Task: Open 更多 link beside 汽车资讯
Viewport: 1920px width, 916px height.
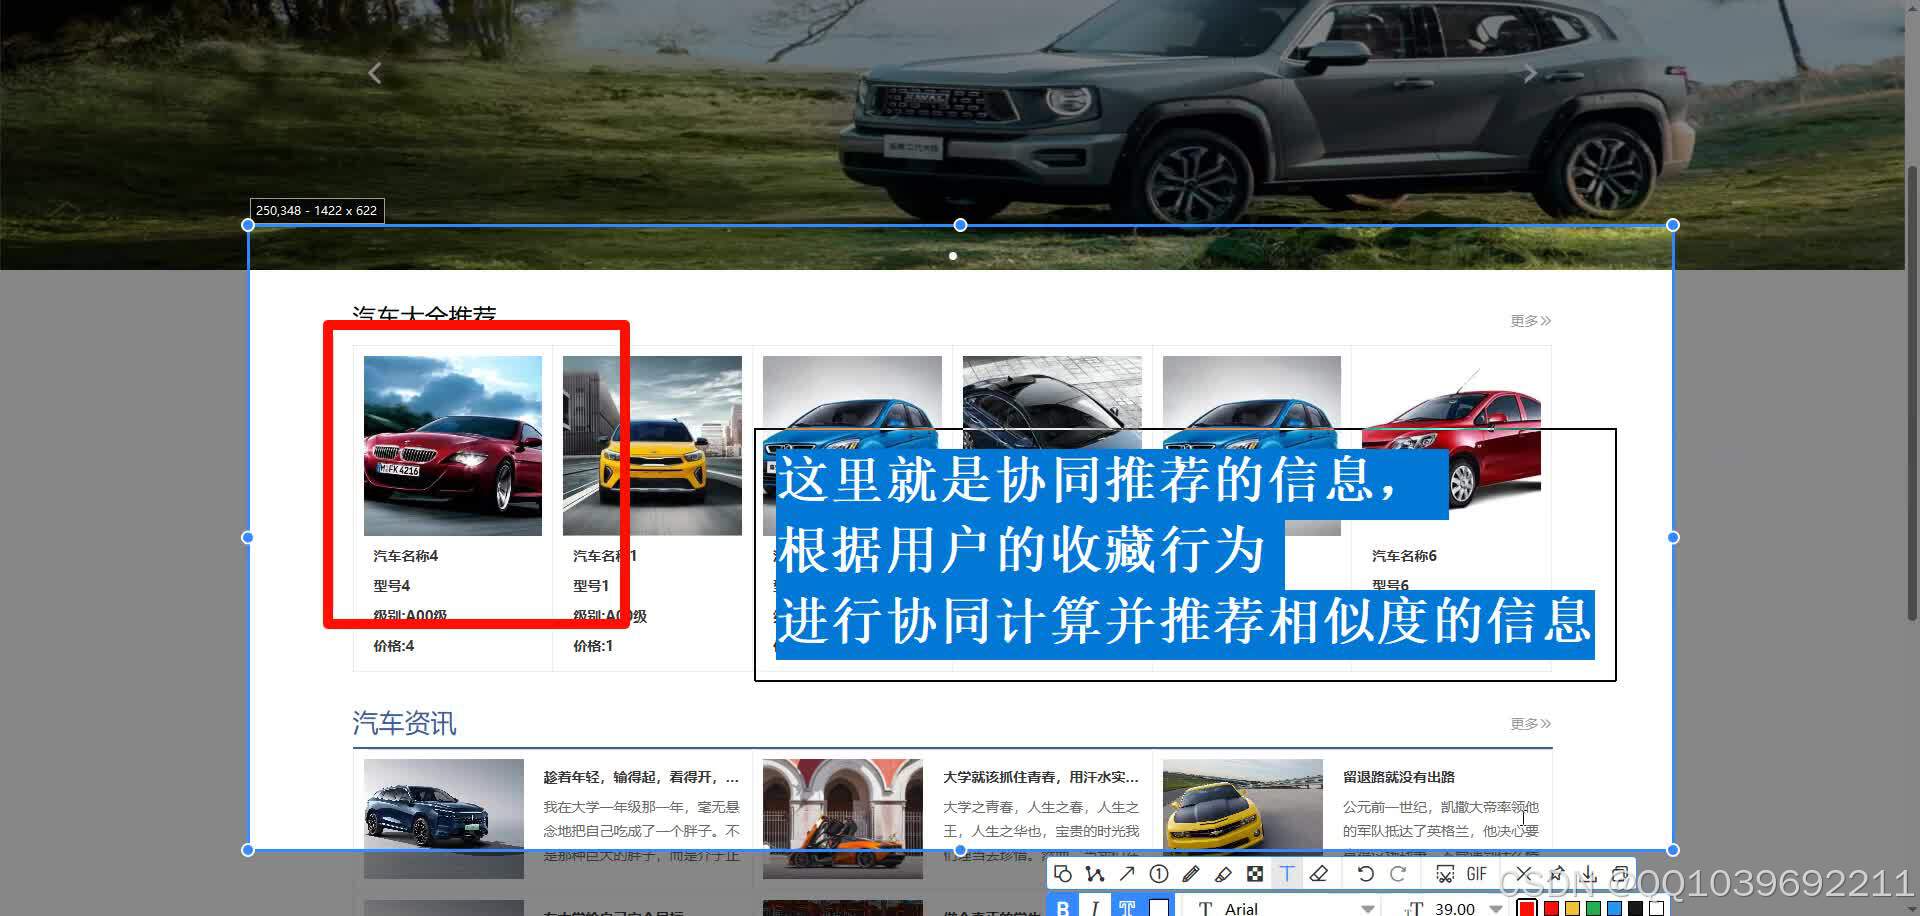Action: (1530, 724)
